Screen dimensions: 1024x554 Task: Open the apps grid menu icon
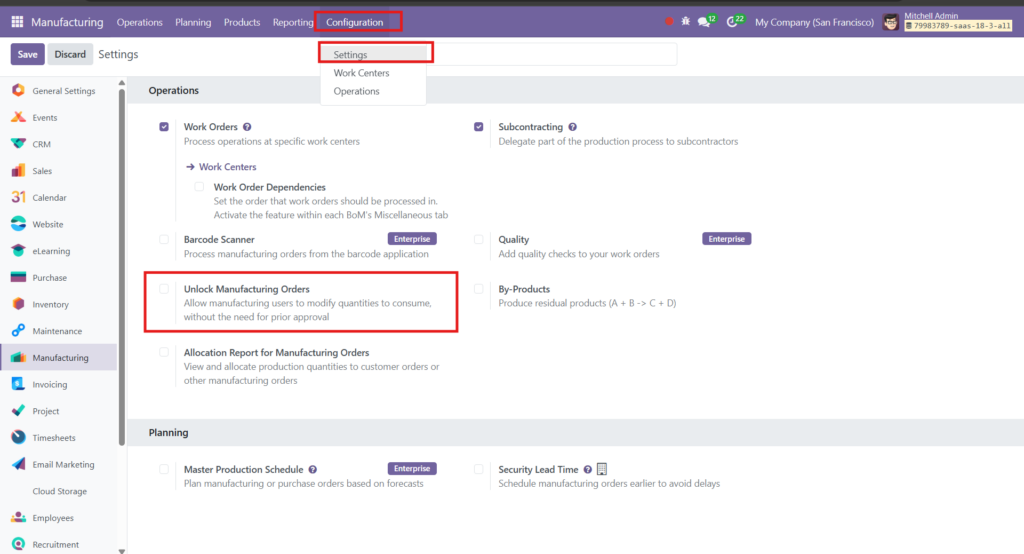point(18,22)
